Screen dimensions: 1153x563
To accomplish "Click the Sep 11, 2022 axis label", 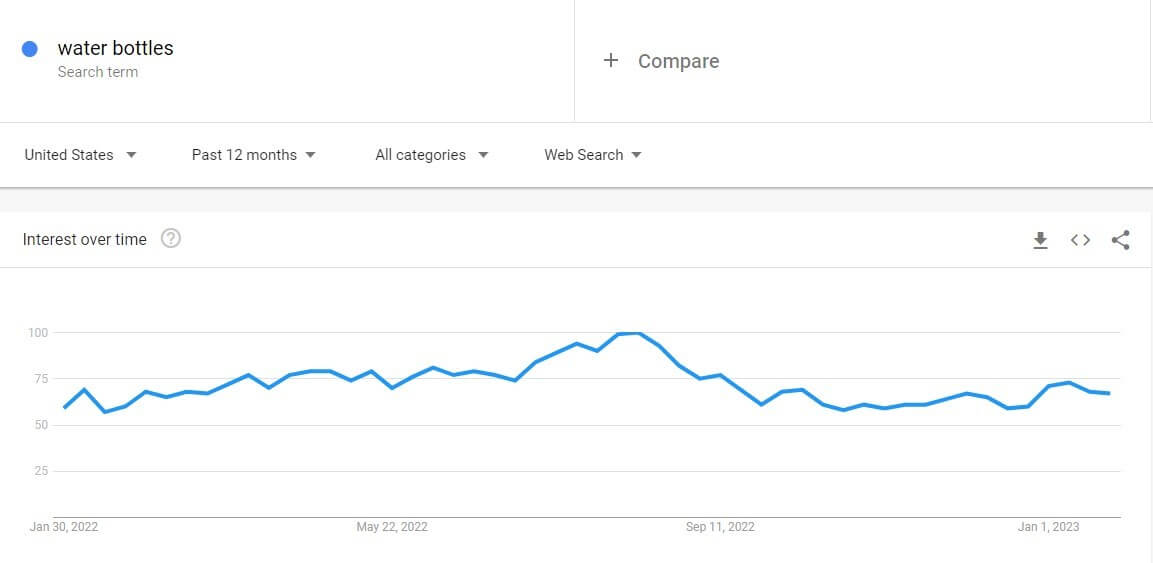I will click(720, 527).
